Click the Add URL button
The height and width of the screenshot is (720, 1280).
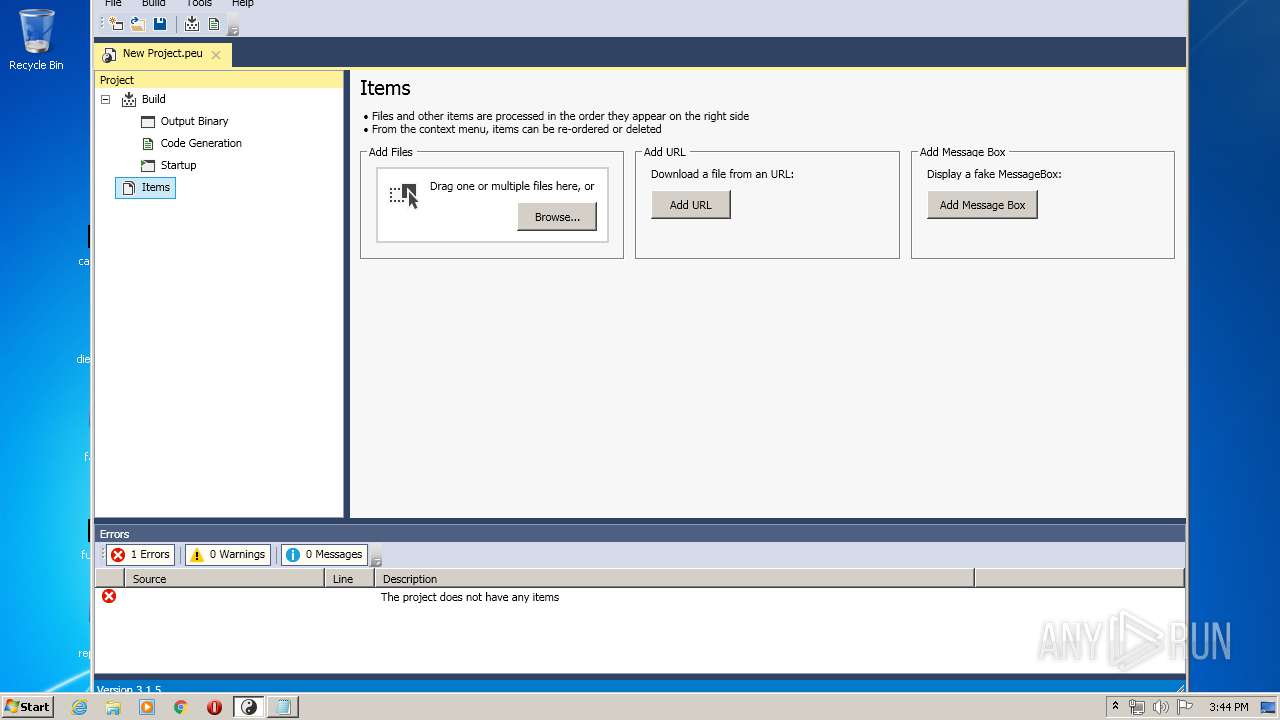click(691, 205)
